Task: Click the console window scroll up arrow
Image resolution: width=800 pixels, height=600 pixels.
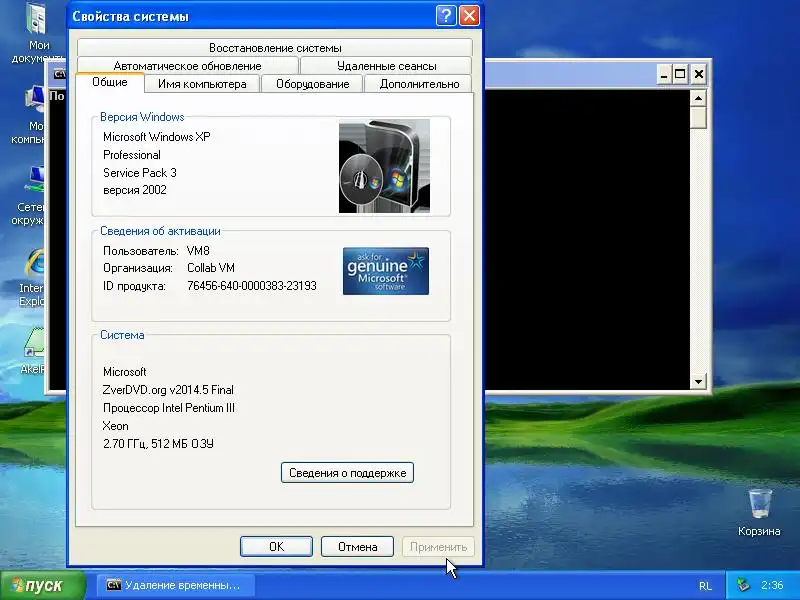Action: [x=698, y=98]
